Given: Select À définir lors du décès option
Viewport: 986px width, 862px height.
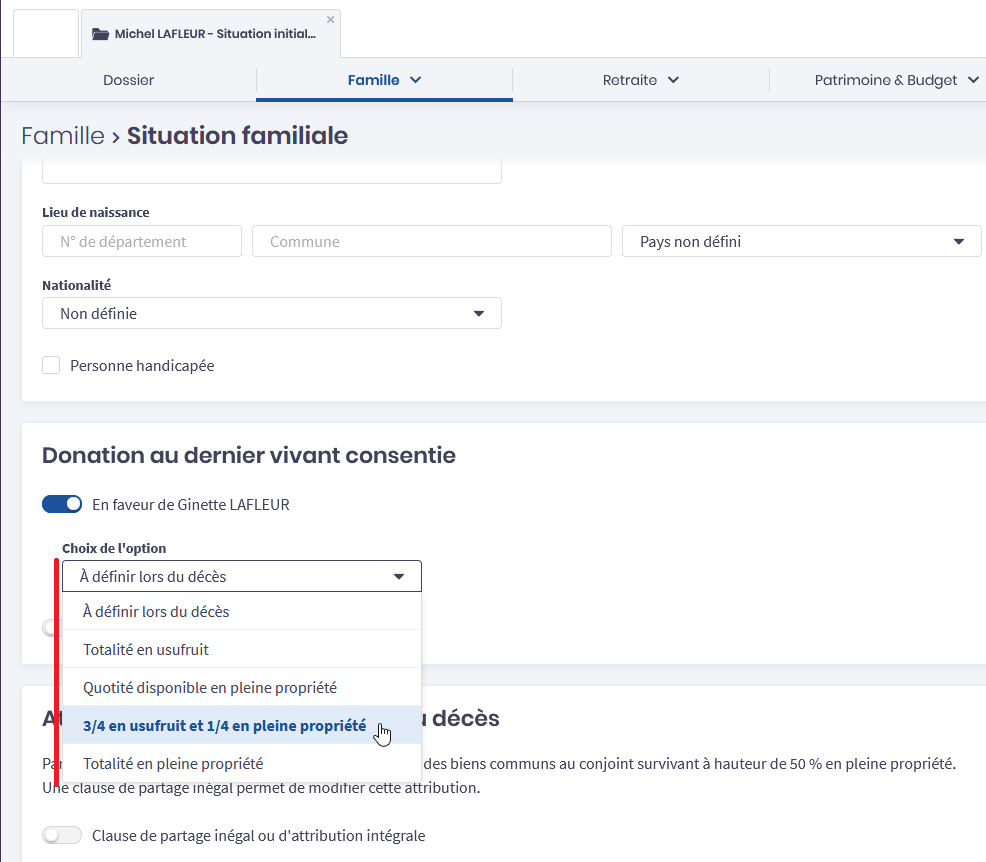Looking at the screenshot, I should pyautogui.click(x=156, y=612).
